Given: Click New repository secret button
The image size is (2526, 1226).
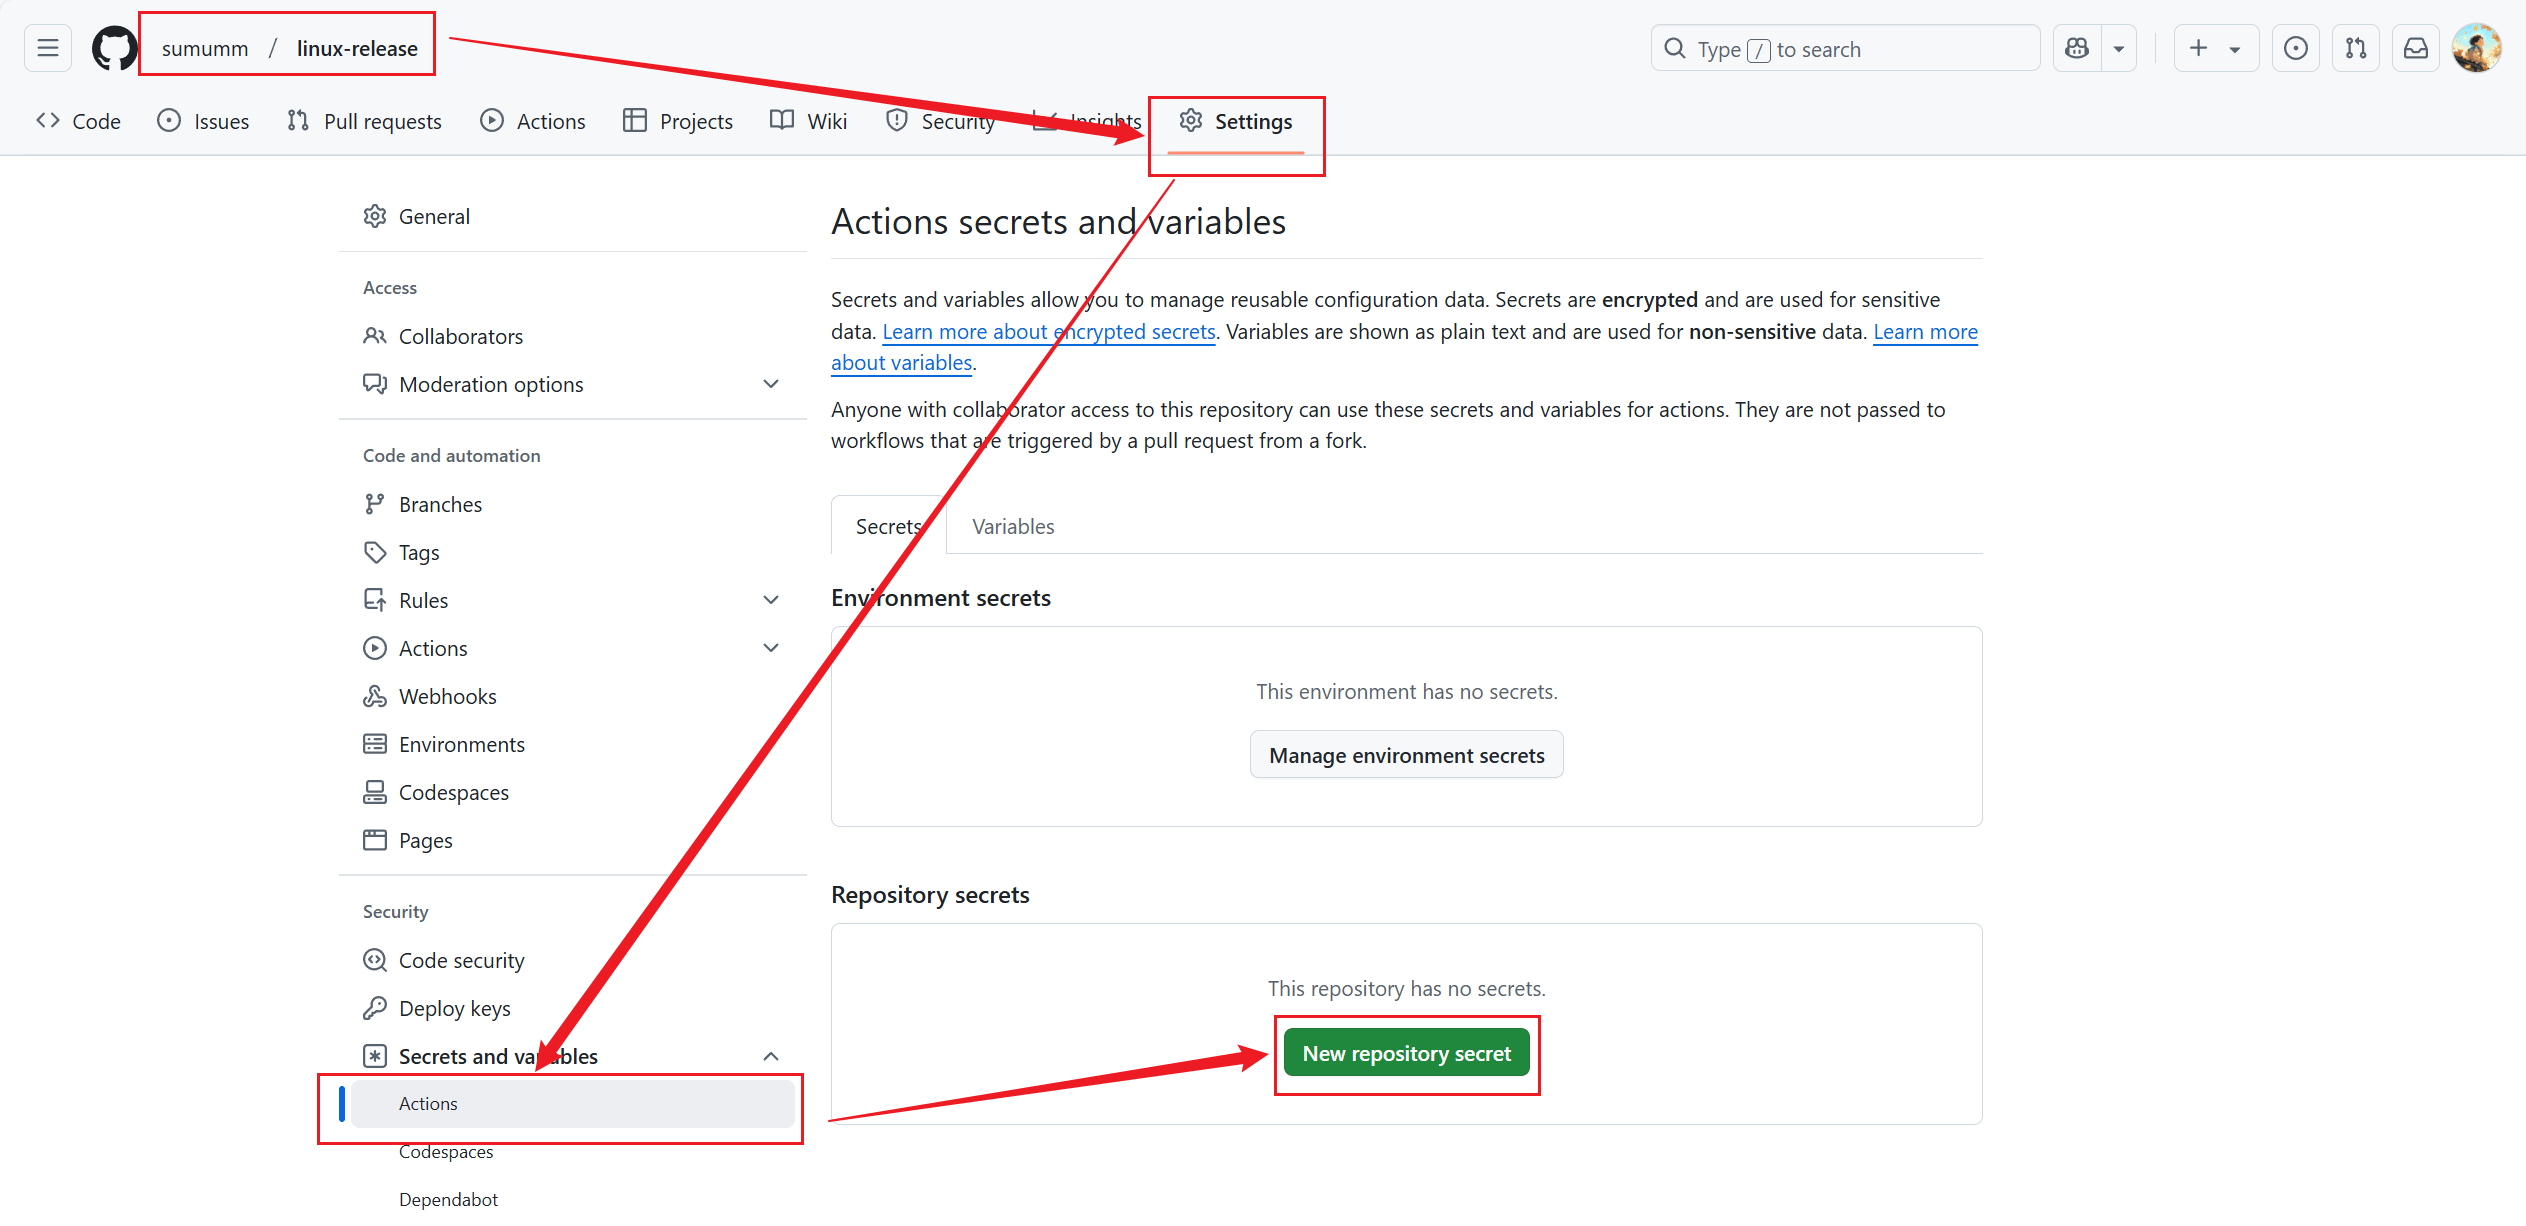Looking at the screenshot, I should [1406, 1053].
